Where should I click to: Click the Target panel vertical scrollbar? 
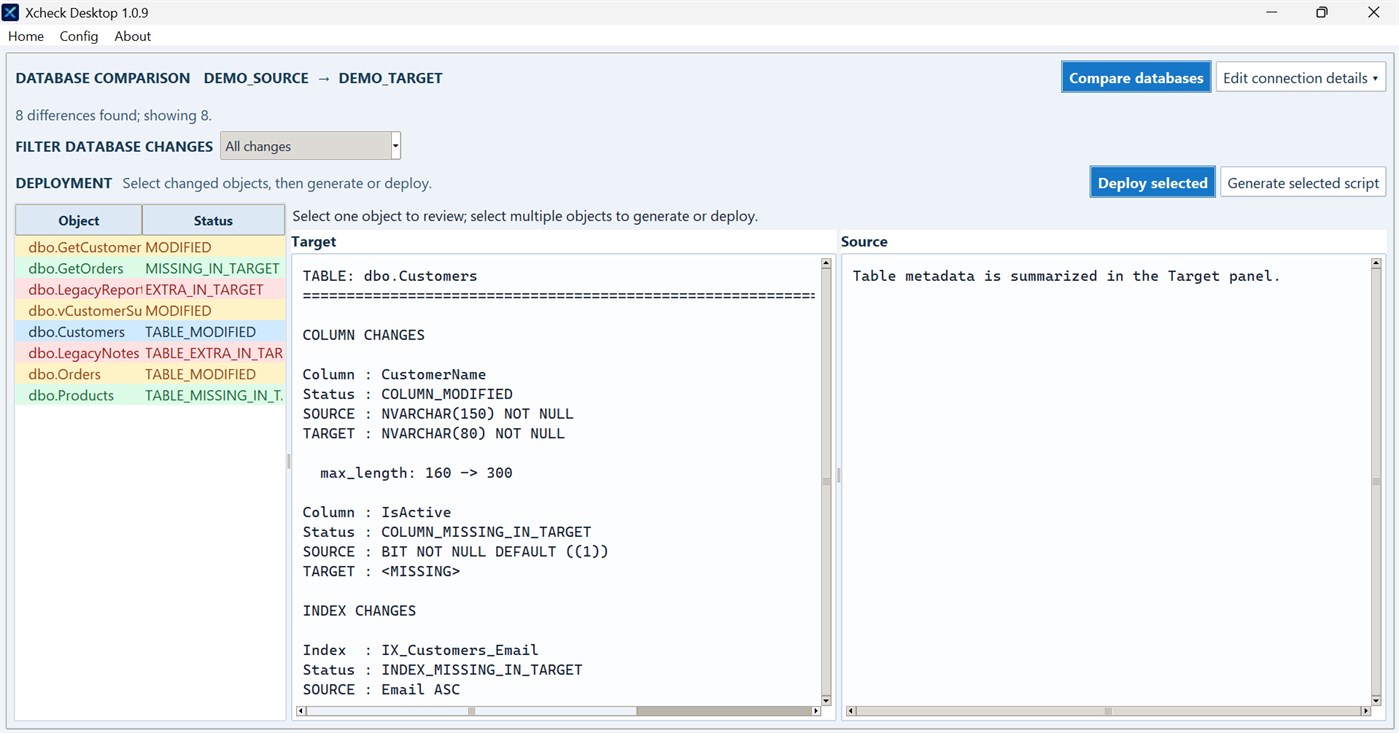click(826, 481)
